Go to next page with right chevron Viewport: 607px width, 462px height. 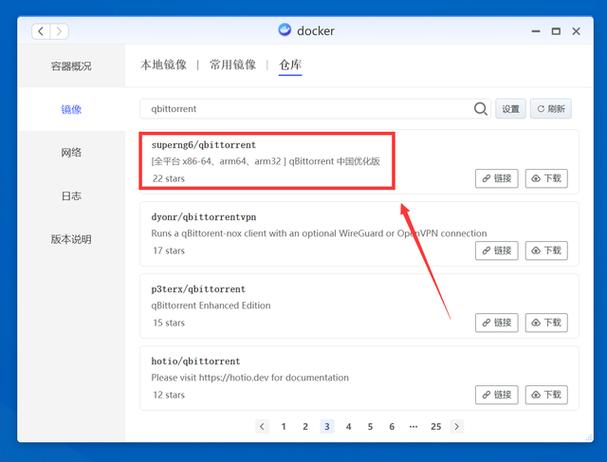pos(458,426)
